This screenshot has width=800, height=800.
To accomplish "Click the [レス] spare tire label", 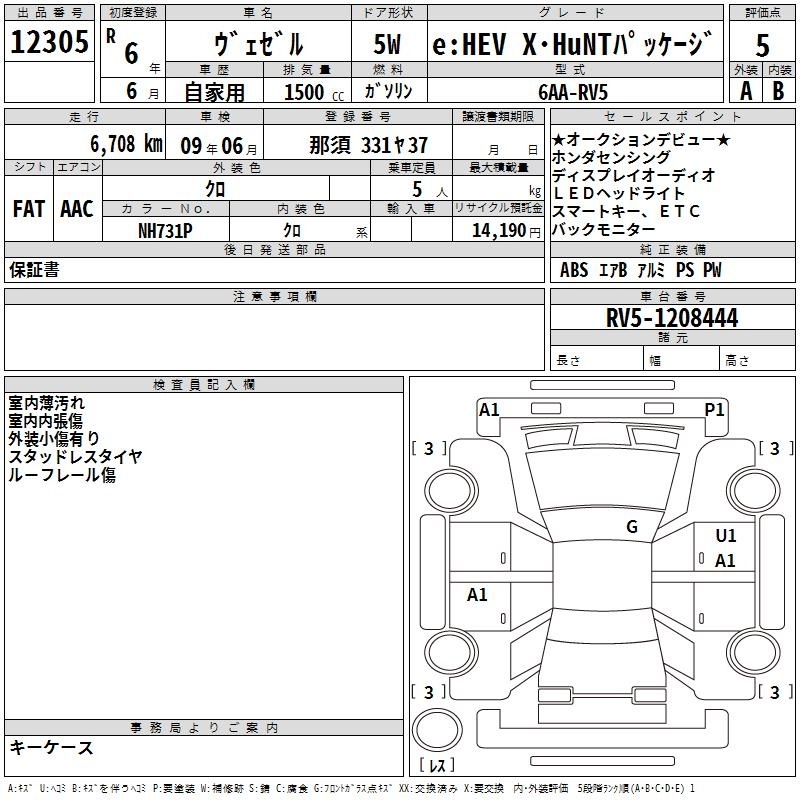I will click(x=437, y=765).
